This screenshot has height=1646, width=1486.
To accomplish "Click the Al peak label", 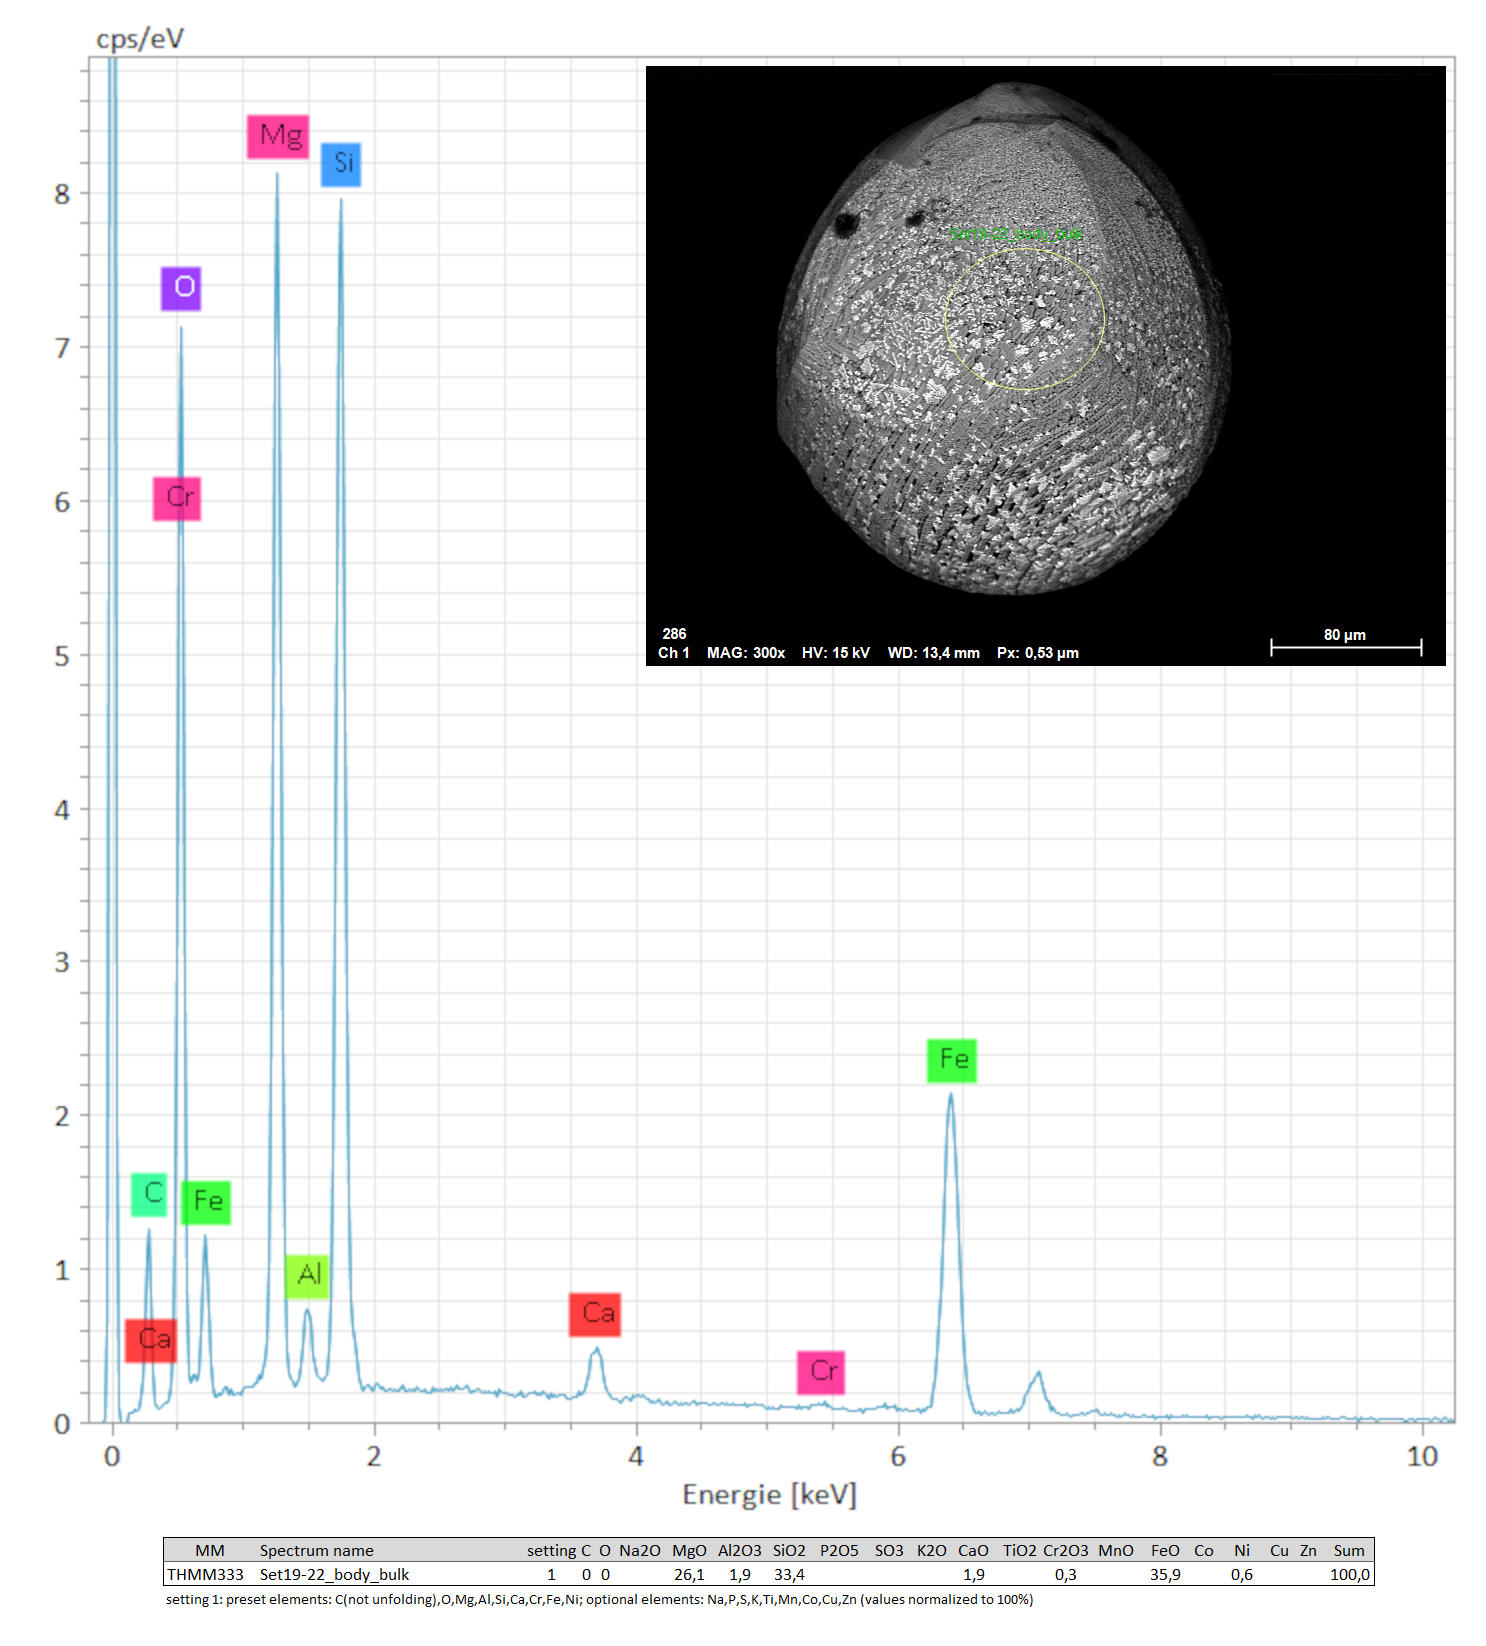I will pyautogui.click(x=307, y=1275).
